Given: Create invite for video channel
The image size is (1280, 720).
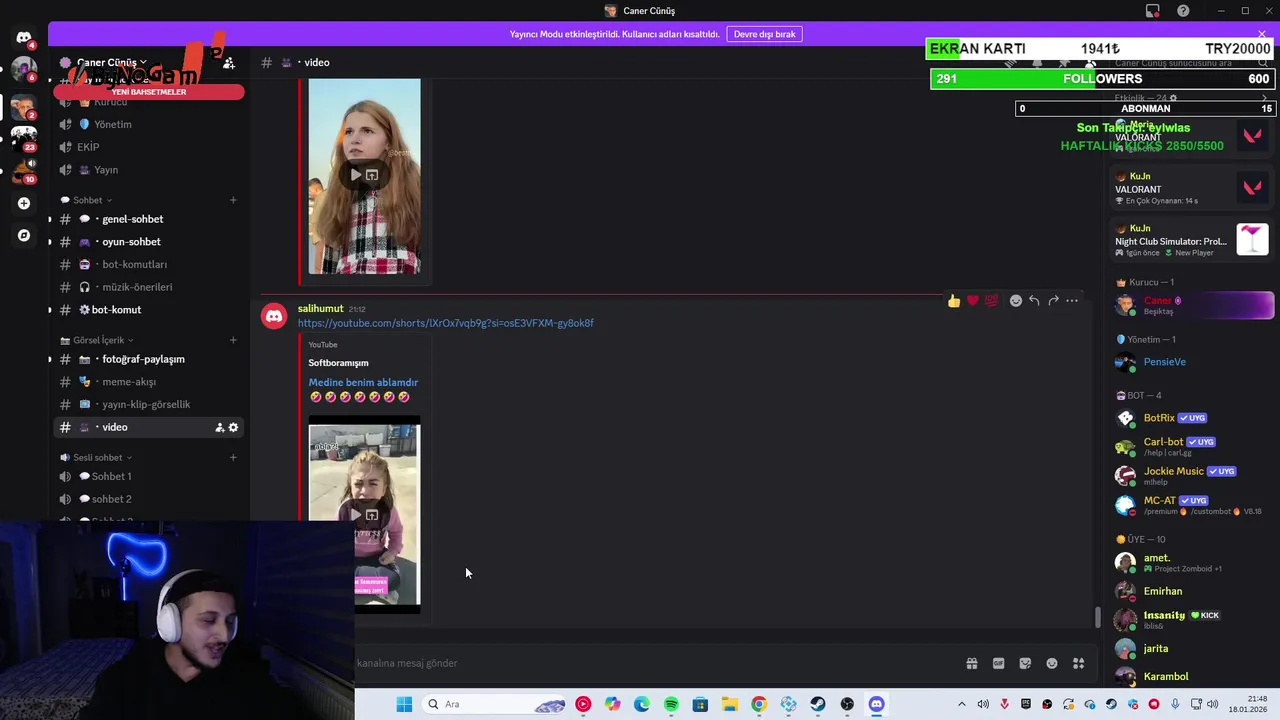Looking at the screenshot, I should point(219,427).
